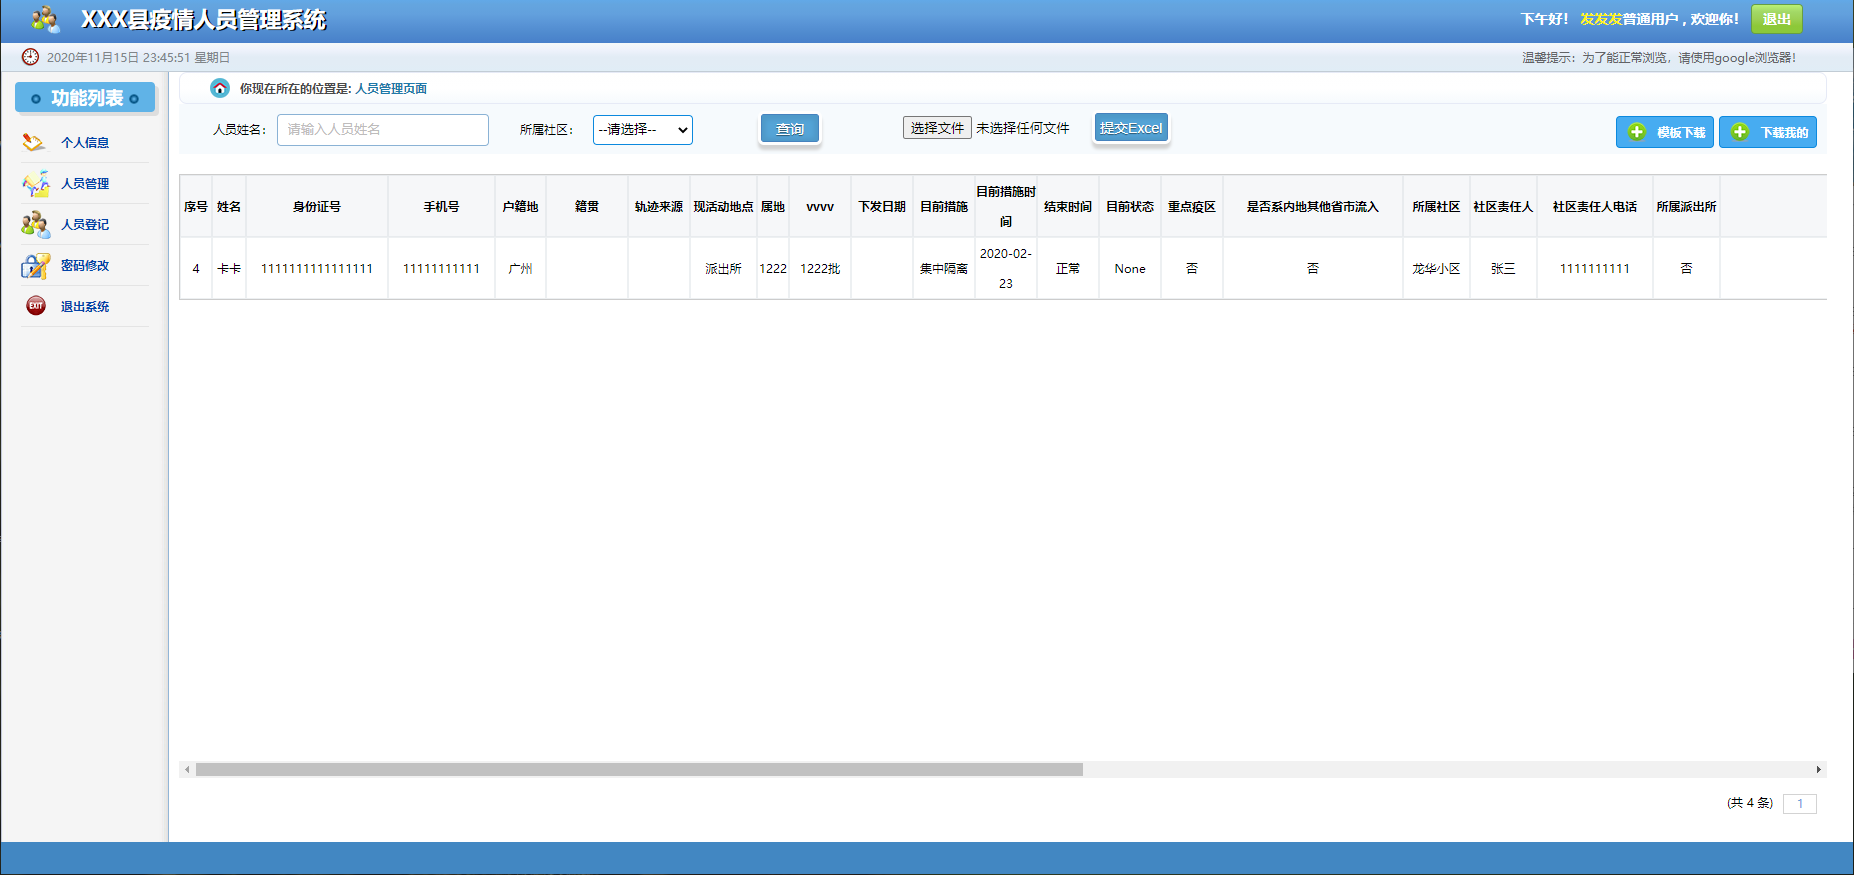Click the green 退出 button in header
The height and width of the screenshot is (875, 1854).
click(1777, 19)
